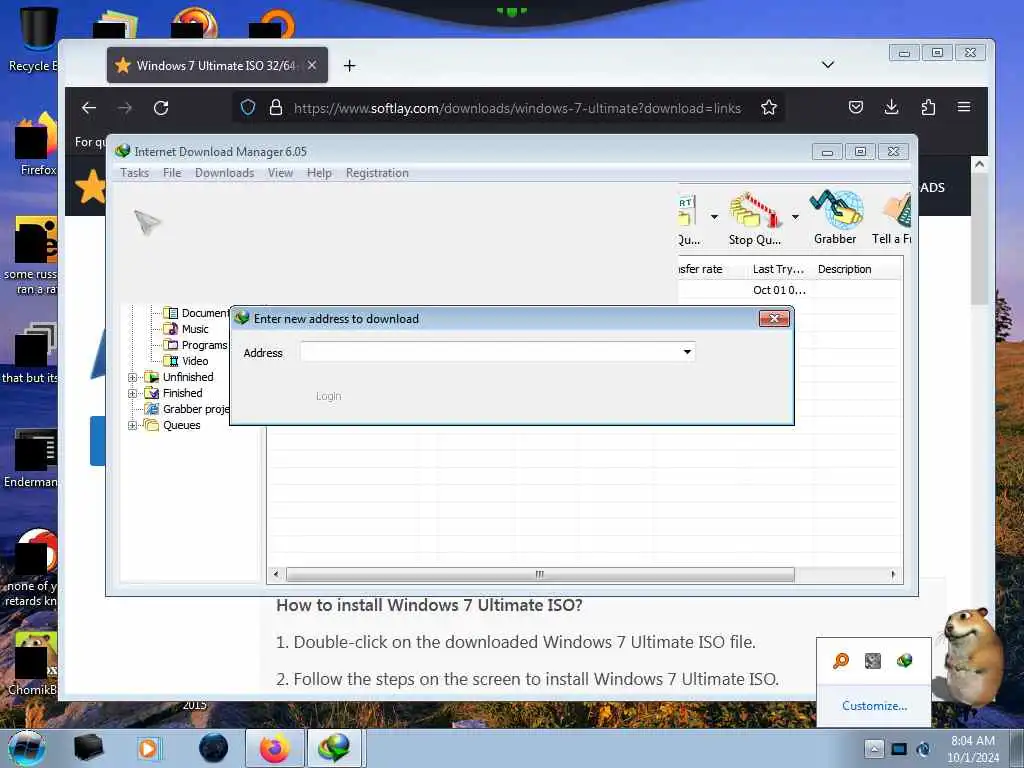Click the Login label in the dialog
The width and height of the screenshot is (1024, 768).
pyautogui.click(x=328, y=396)
